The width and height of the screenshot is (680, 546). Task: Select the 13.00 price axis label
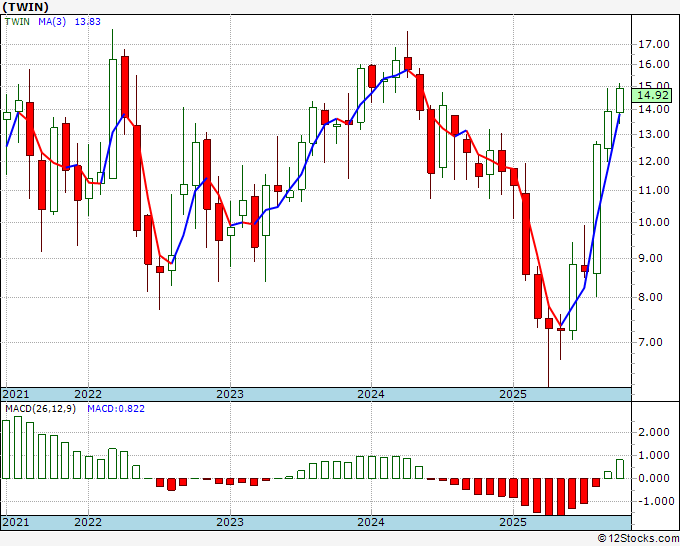pos(654,134)
